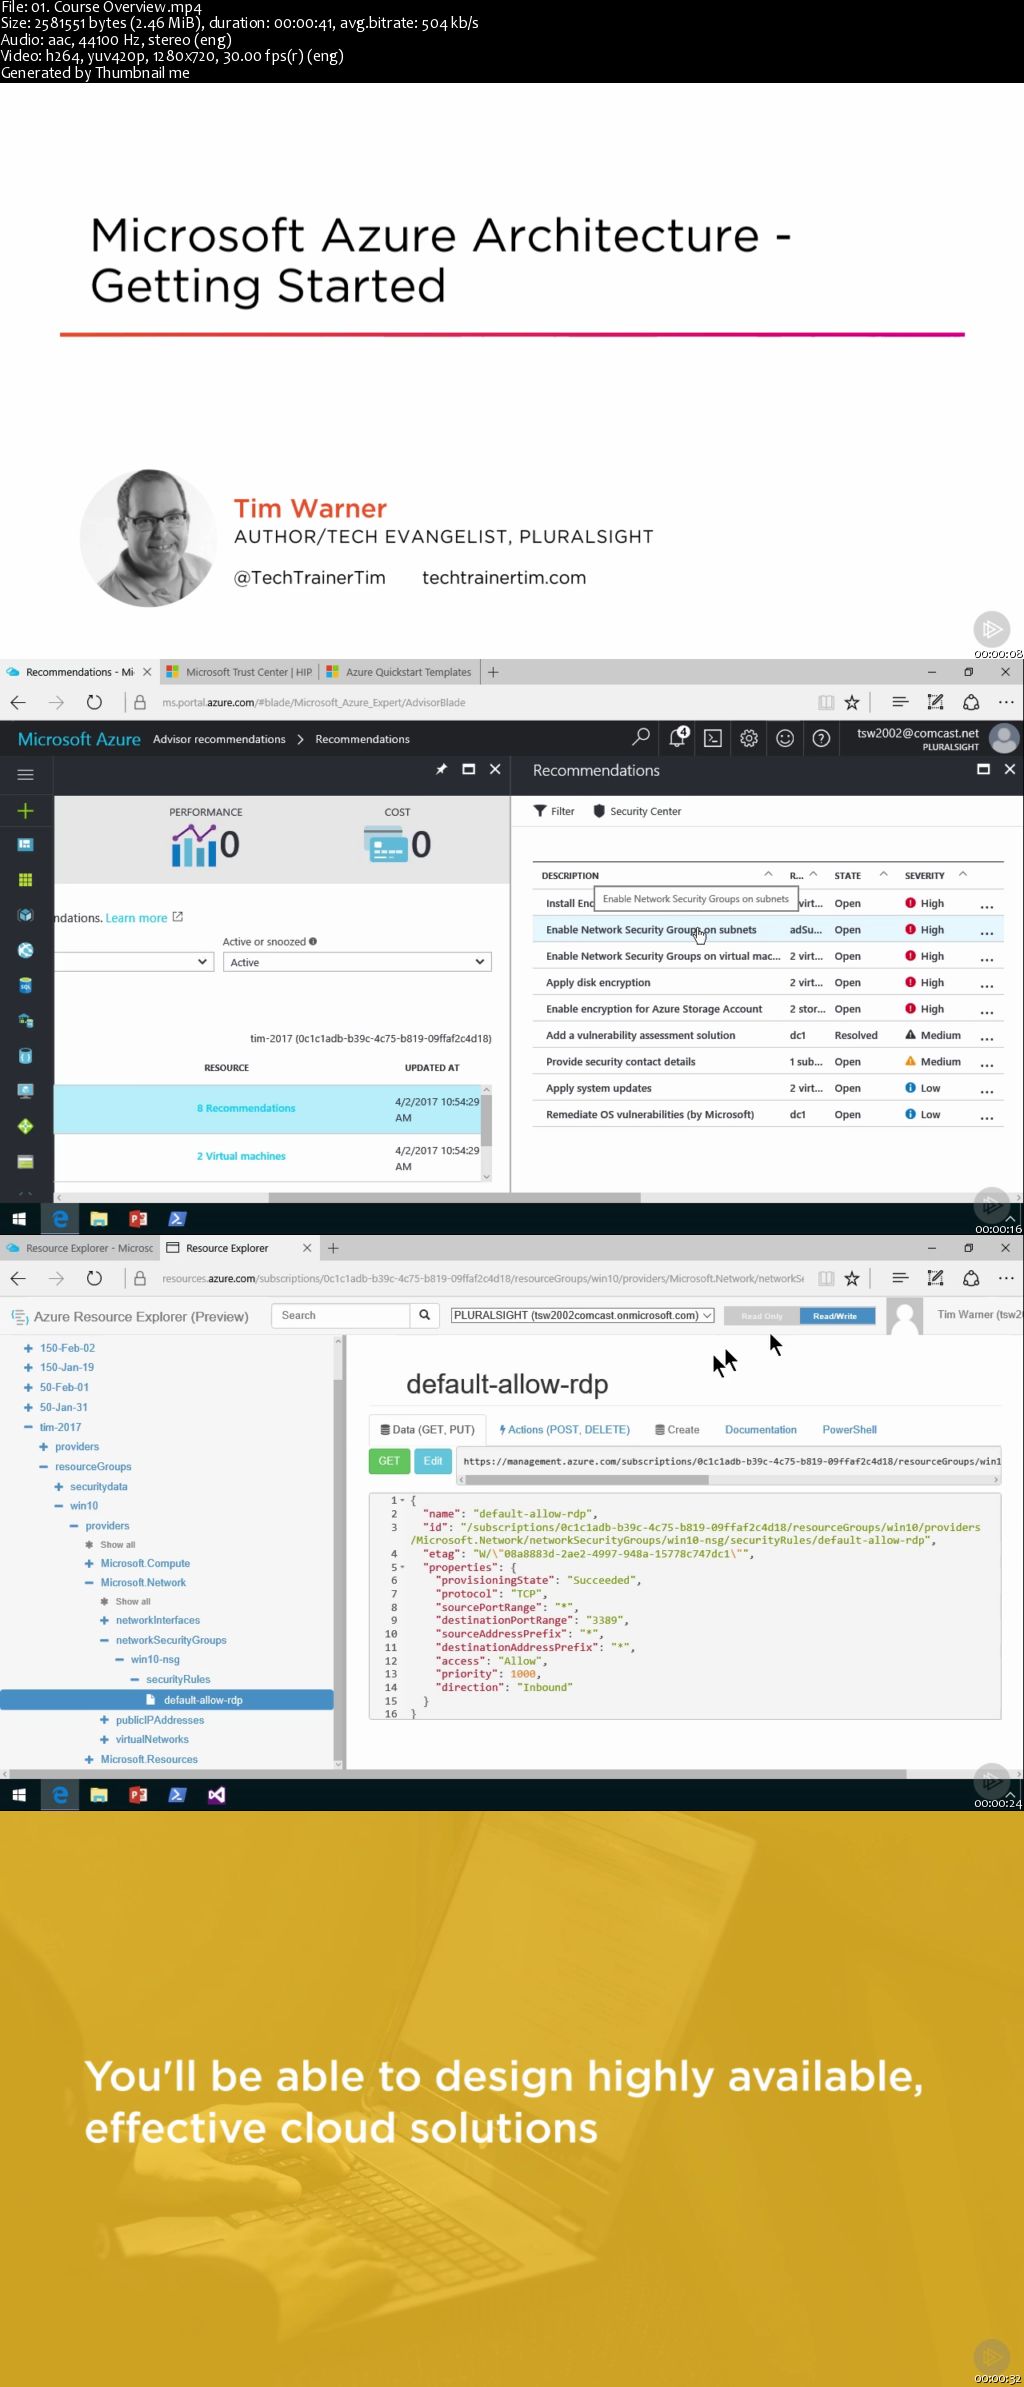Viewport: 1024px width, 2387px height.
Task: Open the 8 Recommendations link
Action: pos(246,1108)
